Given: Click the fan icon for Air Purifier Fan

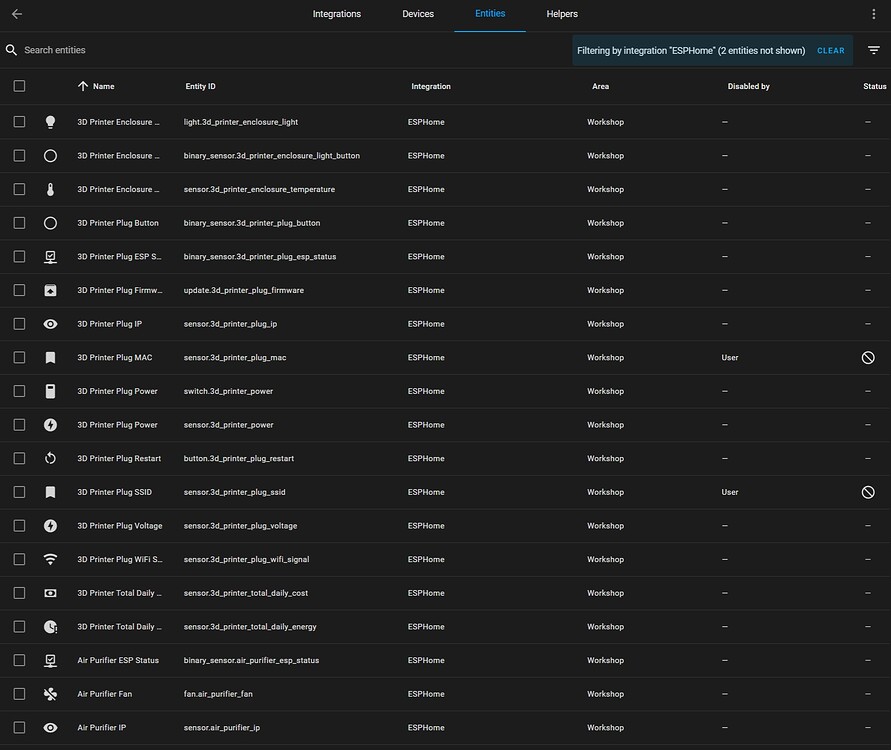Looking at the screenshot, I should (x=51, y=694).
